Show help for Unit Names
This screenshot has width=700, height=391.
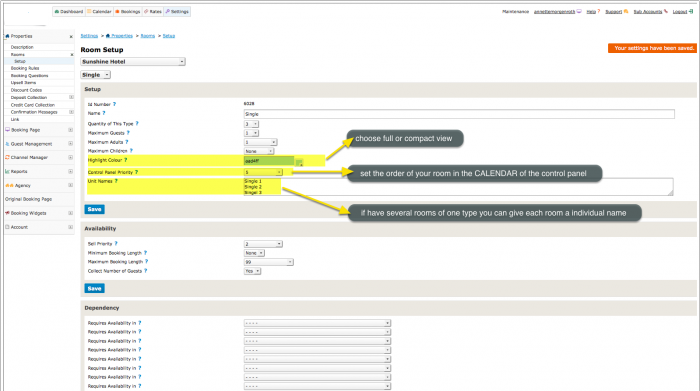pos(116,181)
